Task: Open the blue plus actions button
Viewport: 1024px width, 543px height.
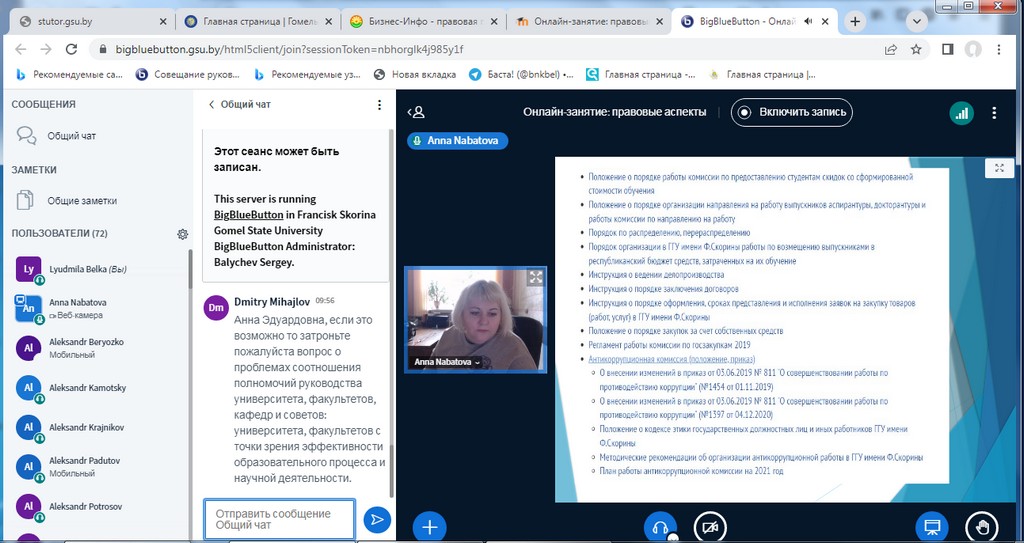Action: [x=430, y=526]
